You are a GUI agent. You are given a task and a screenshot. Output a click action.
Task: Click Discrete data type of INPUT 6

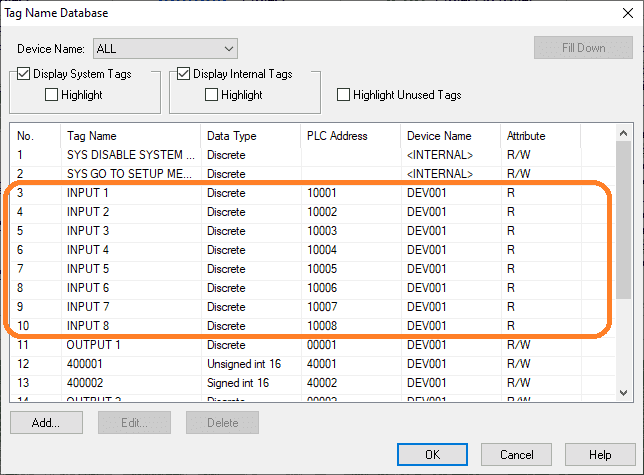pyautogui.click(x=226, y=288)
